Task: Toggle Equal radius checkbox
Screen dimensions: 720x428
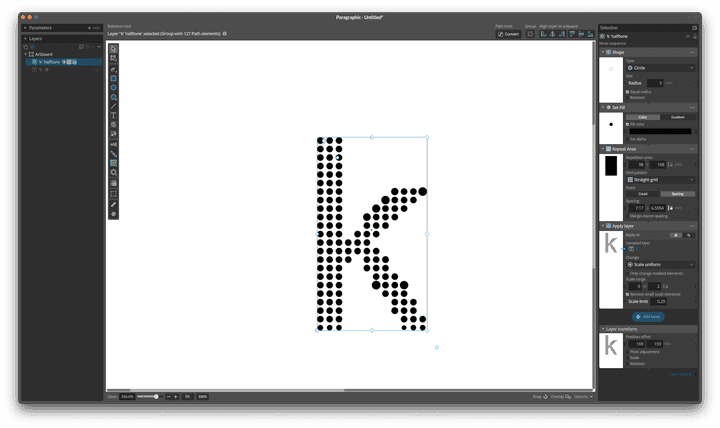Action: (x=627, y=92)
